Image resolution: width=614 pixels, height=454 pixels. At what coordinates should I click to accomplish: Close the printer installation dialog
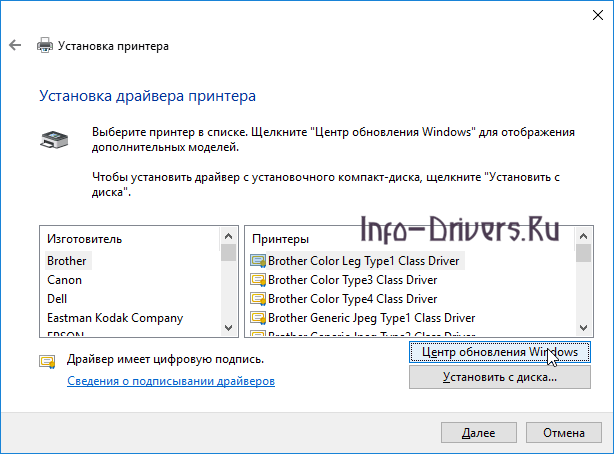point(598,15)
